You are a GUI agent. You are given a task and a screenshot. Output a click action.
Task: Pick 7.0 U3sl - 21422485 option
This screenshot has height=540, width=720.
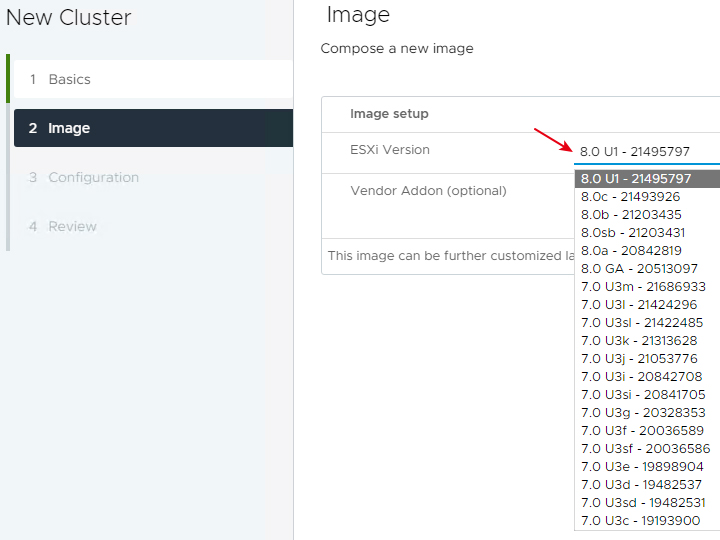point(647,322)
